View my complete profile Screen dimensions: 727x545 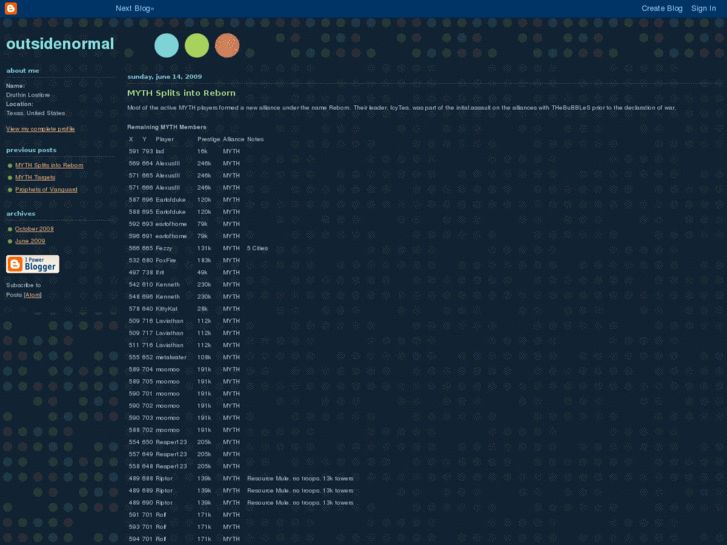pos(40,129)
